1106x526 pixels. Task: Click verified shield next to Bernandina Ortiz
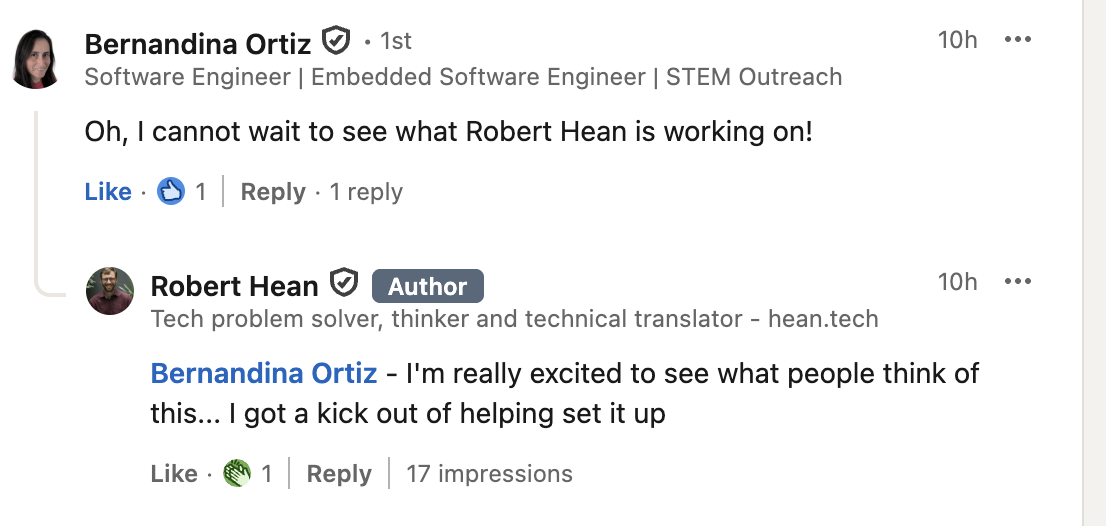pyautogui.click(x=335, y=42)
